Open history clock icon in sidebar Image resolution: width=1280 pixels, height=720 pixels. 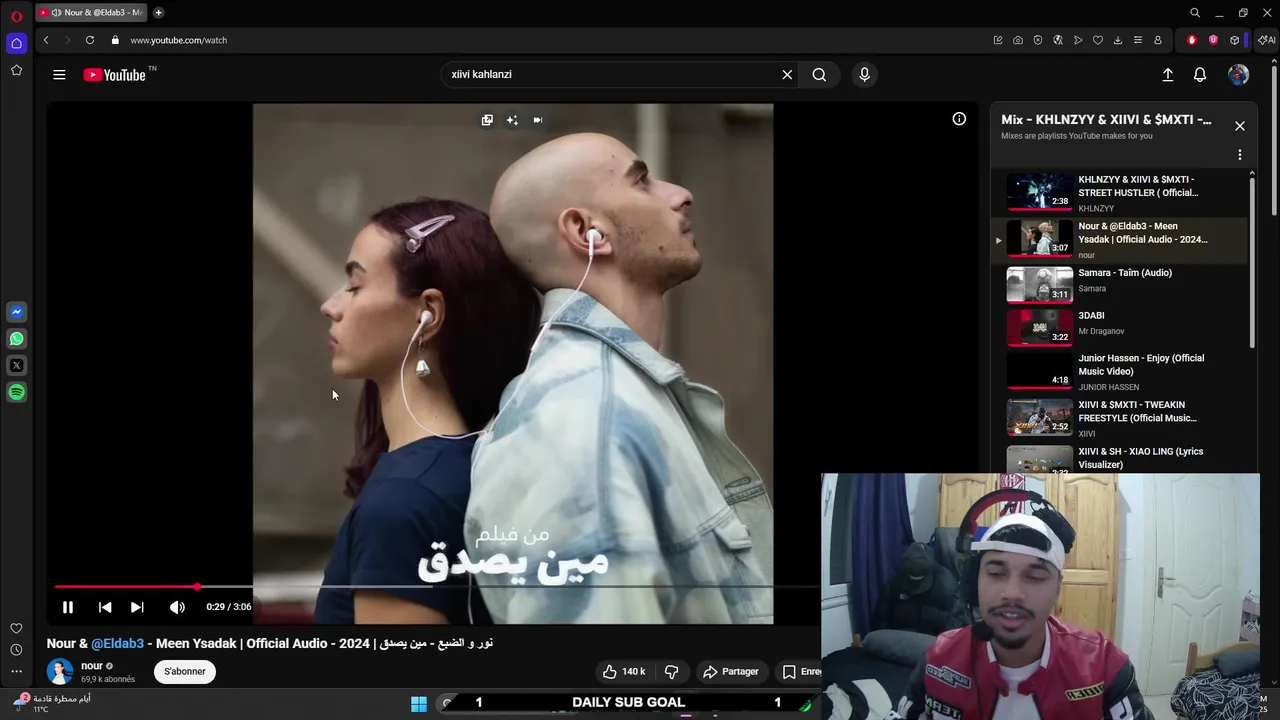coord(16,650)
